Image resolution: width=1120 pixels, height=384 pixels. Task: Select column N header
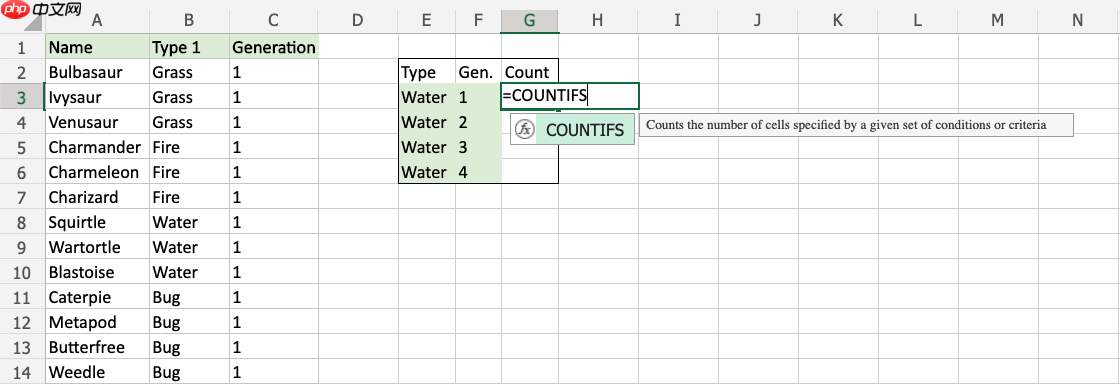pos(1078,21)
